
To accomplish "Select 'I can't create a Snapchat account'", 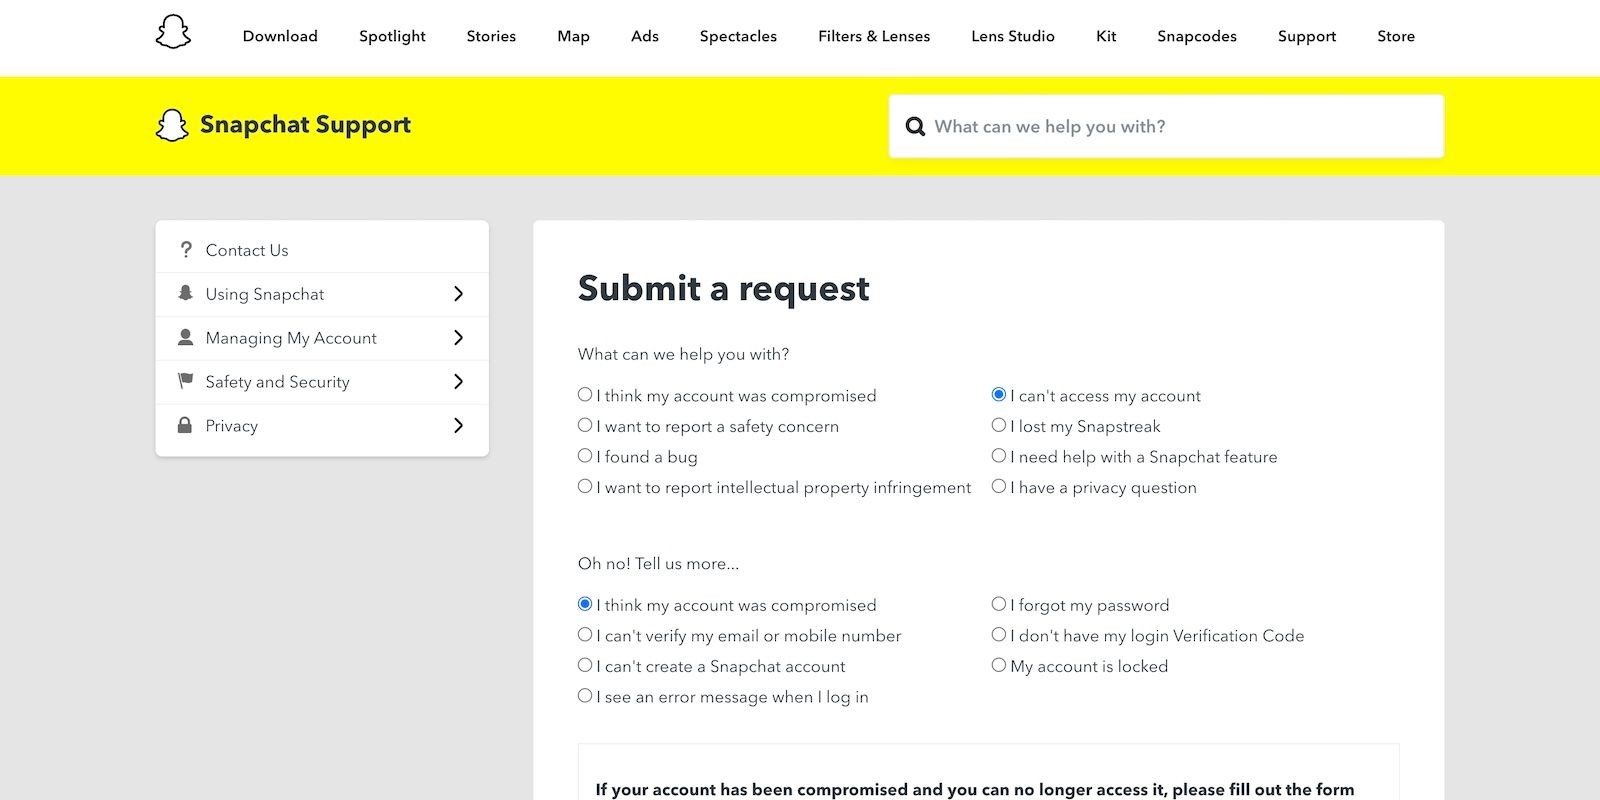I will (x=585, y=665).
